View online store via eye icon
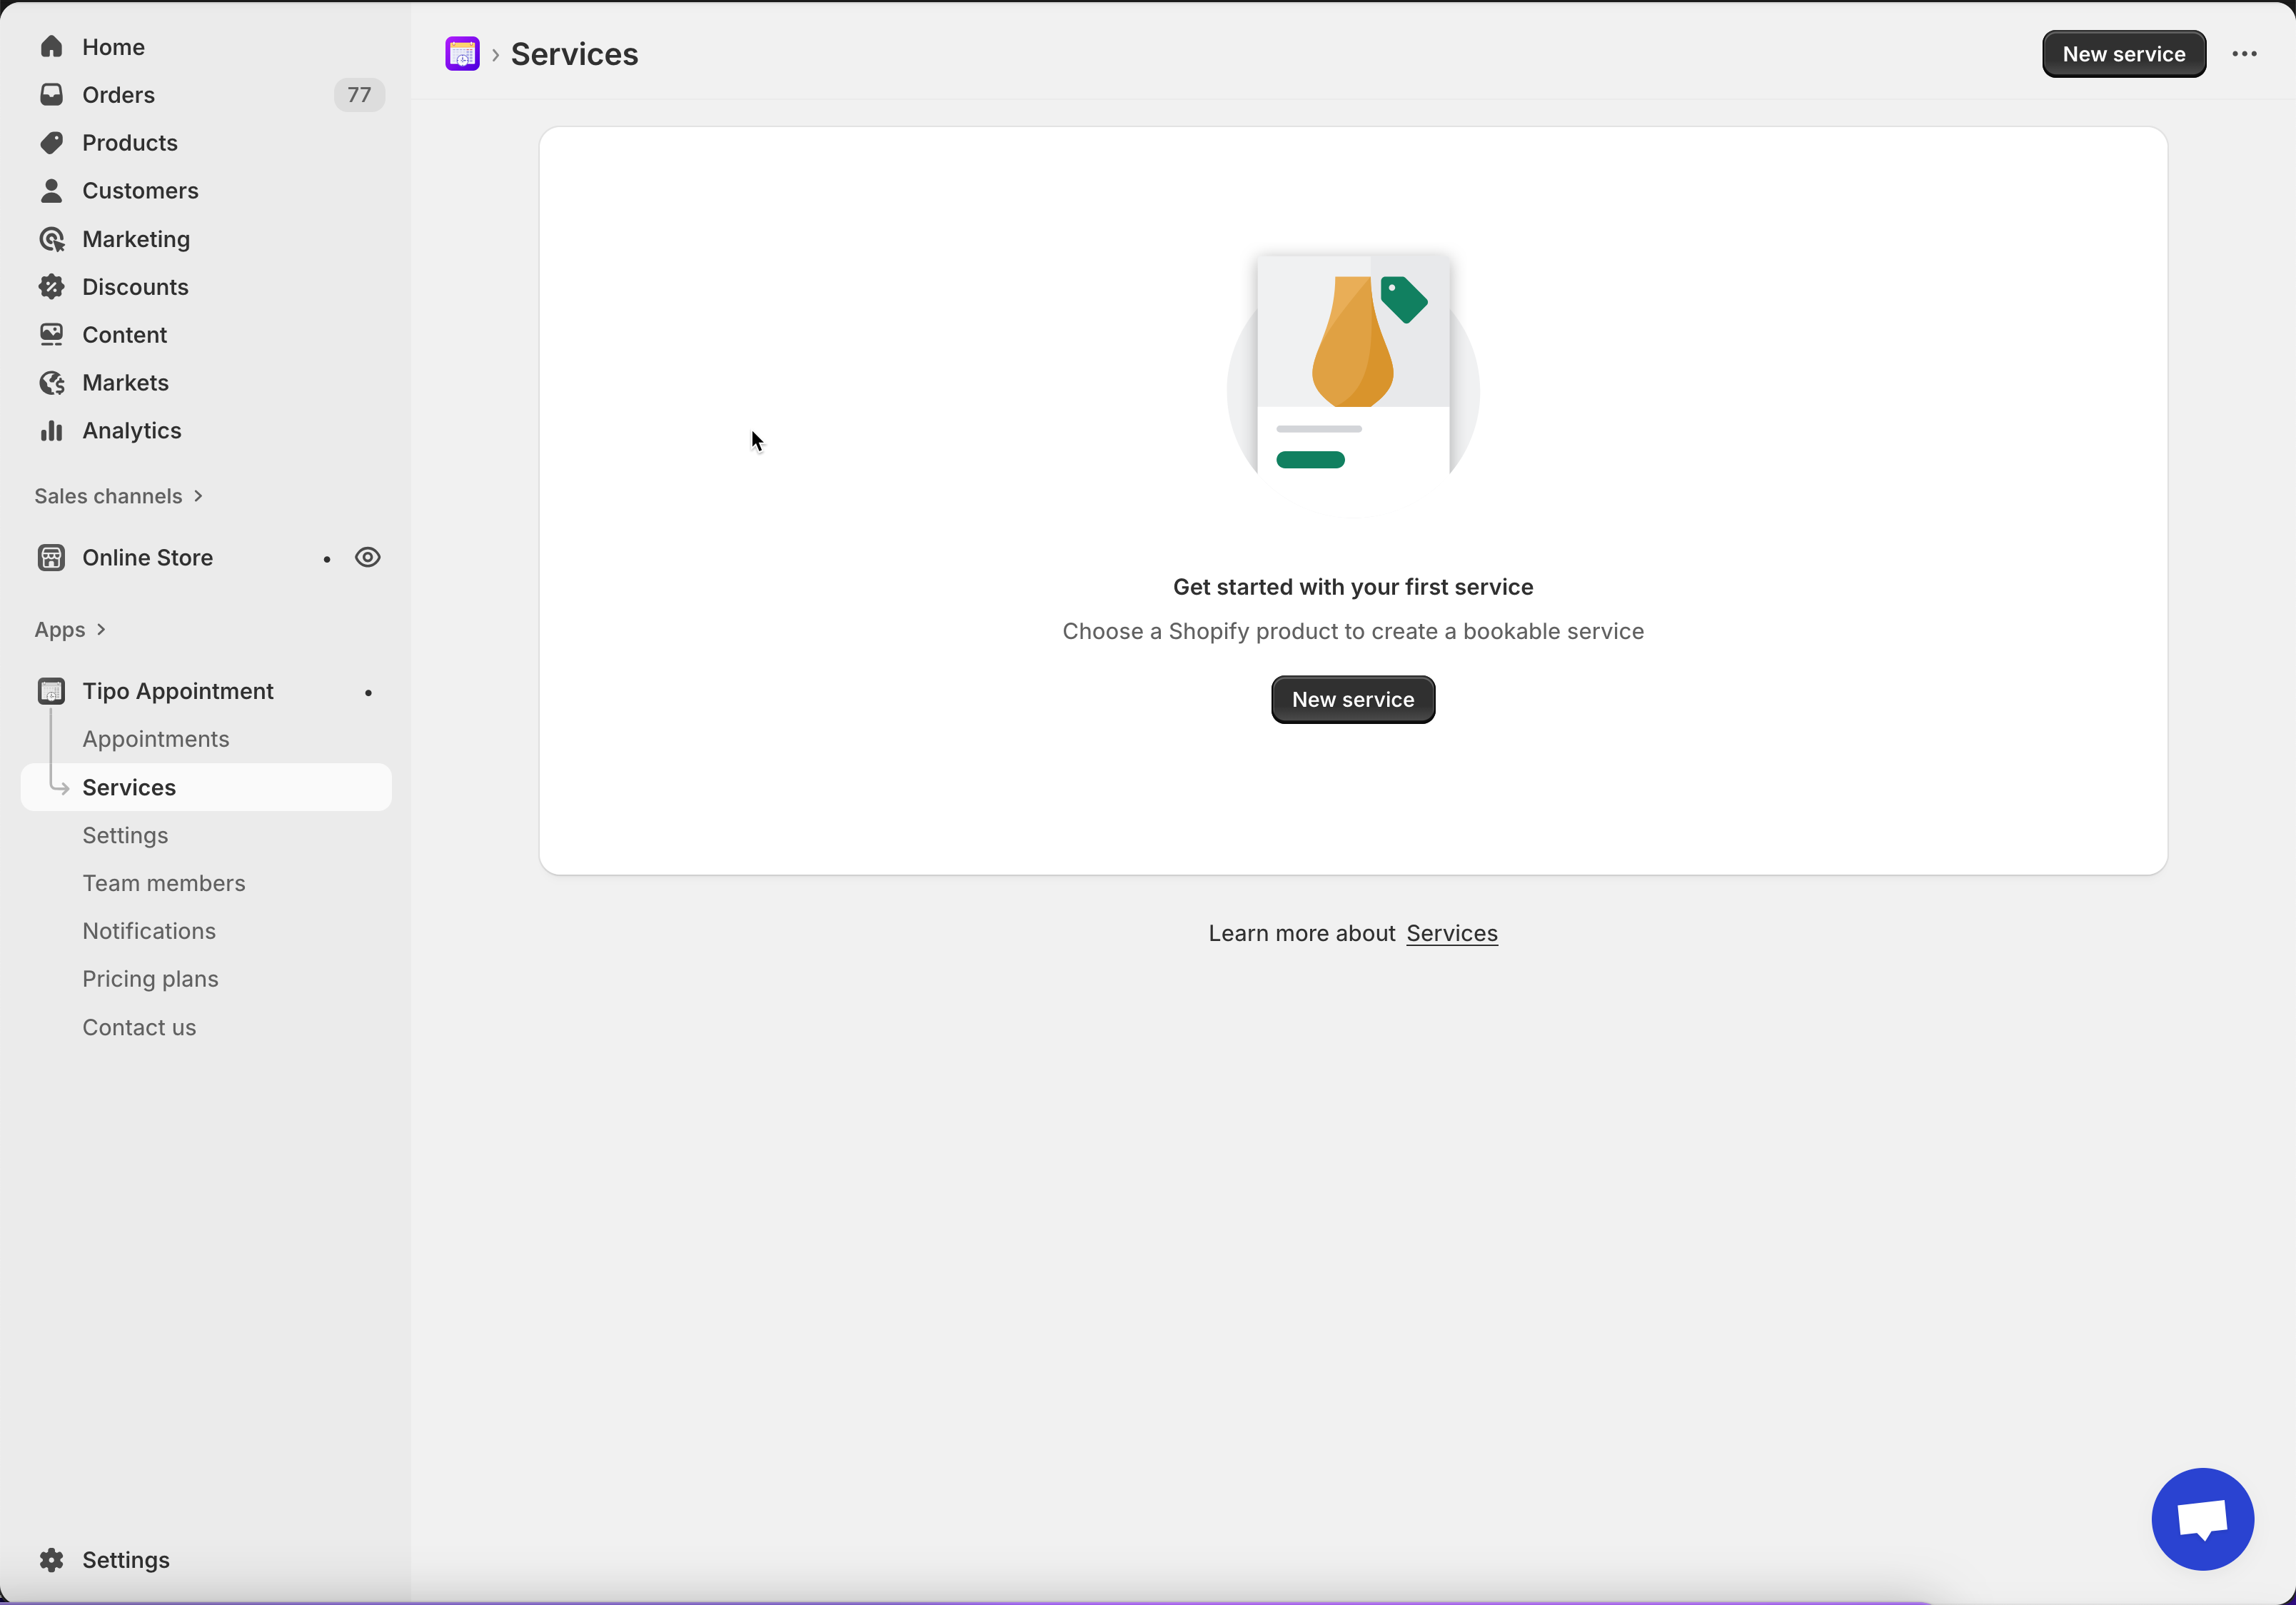Image resolution: width=2296 pixels, height=1605 pixels. [x=367, y=557]
